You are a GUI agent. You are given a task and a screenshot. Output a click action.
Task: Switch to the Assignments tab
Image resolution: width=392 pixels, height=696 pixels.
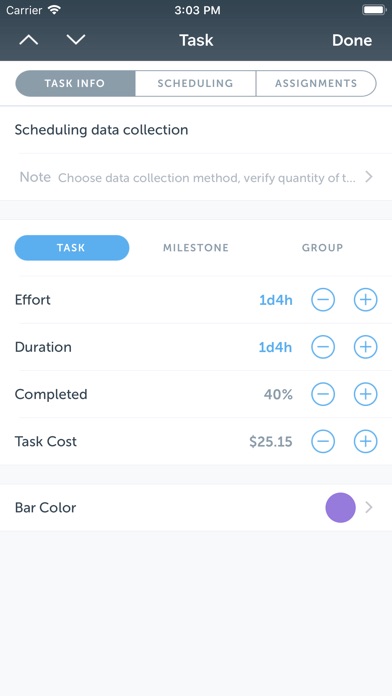pos(316,83)
